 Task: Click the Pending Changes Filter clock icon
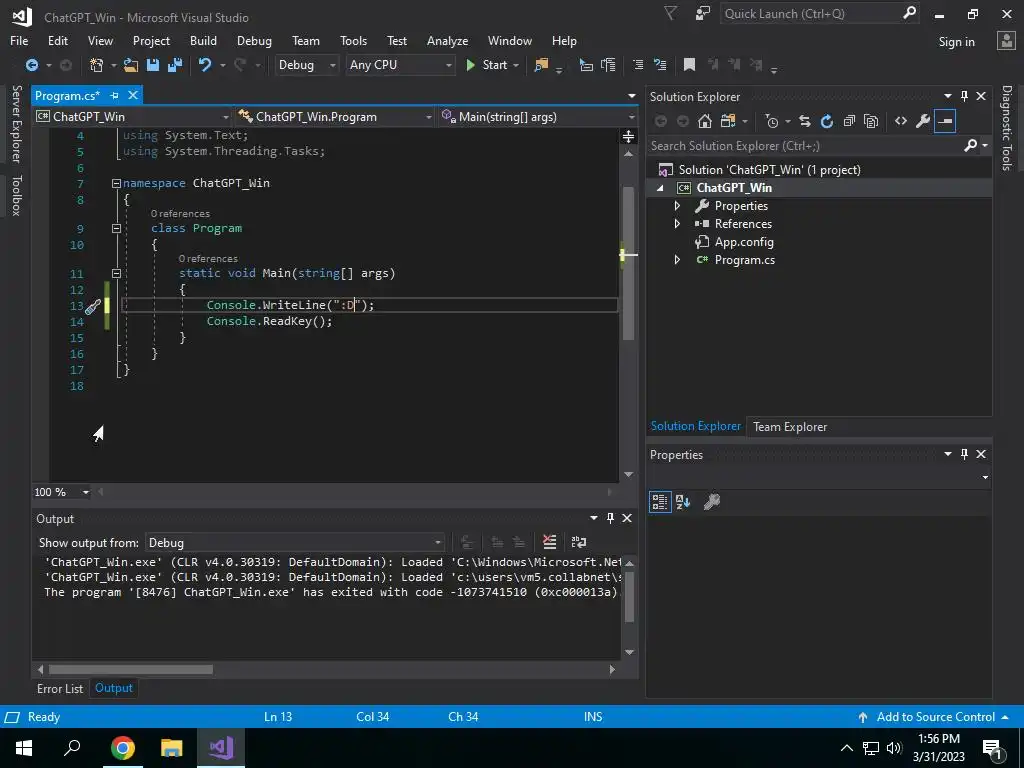pos(772,121)
